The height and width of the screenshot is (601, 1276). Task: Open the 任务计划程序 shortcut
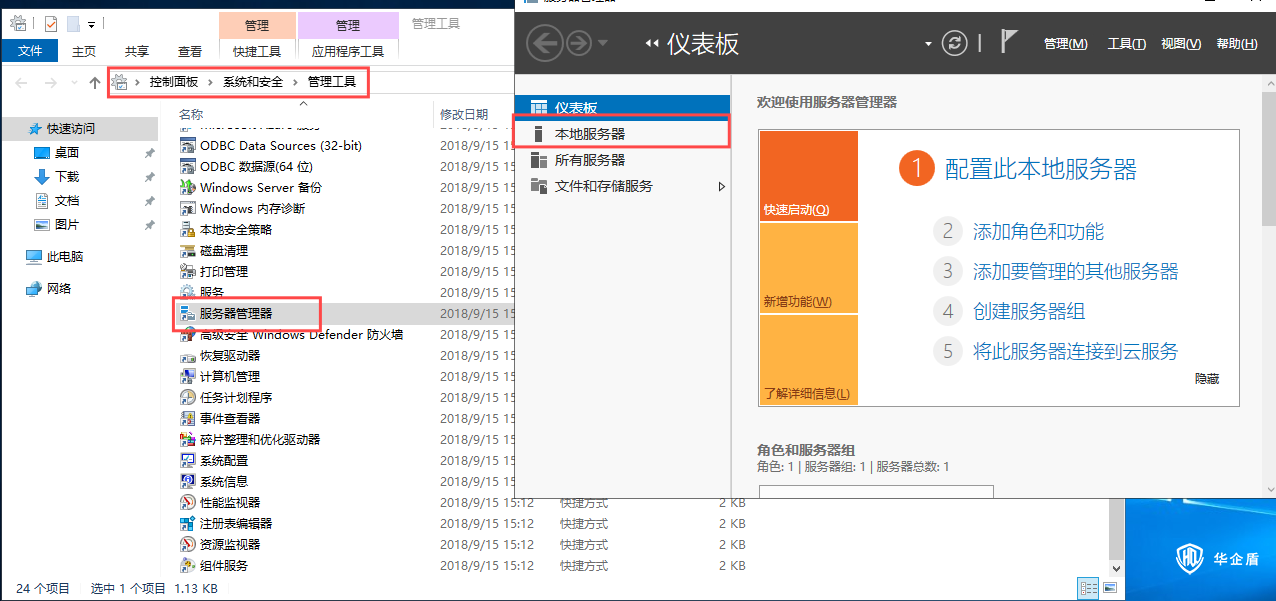[235, 397]
